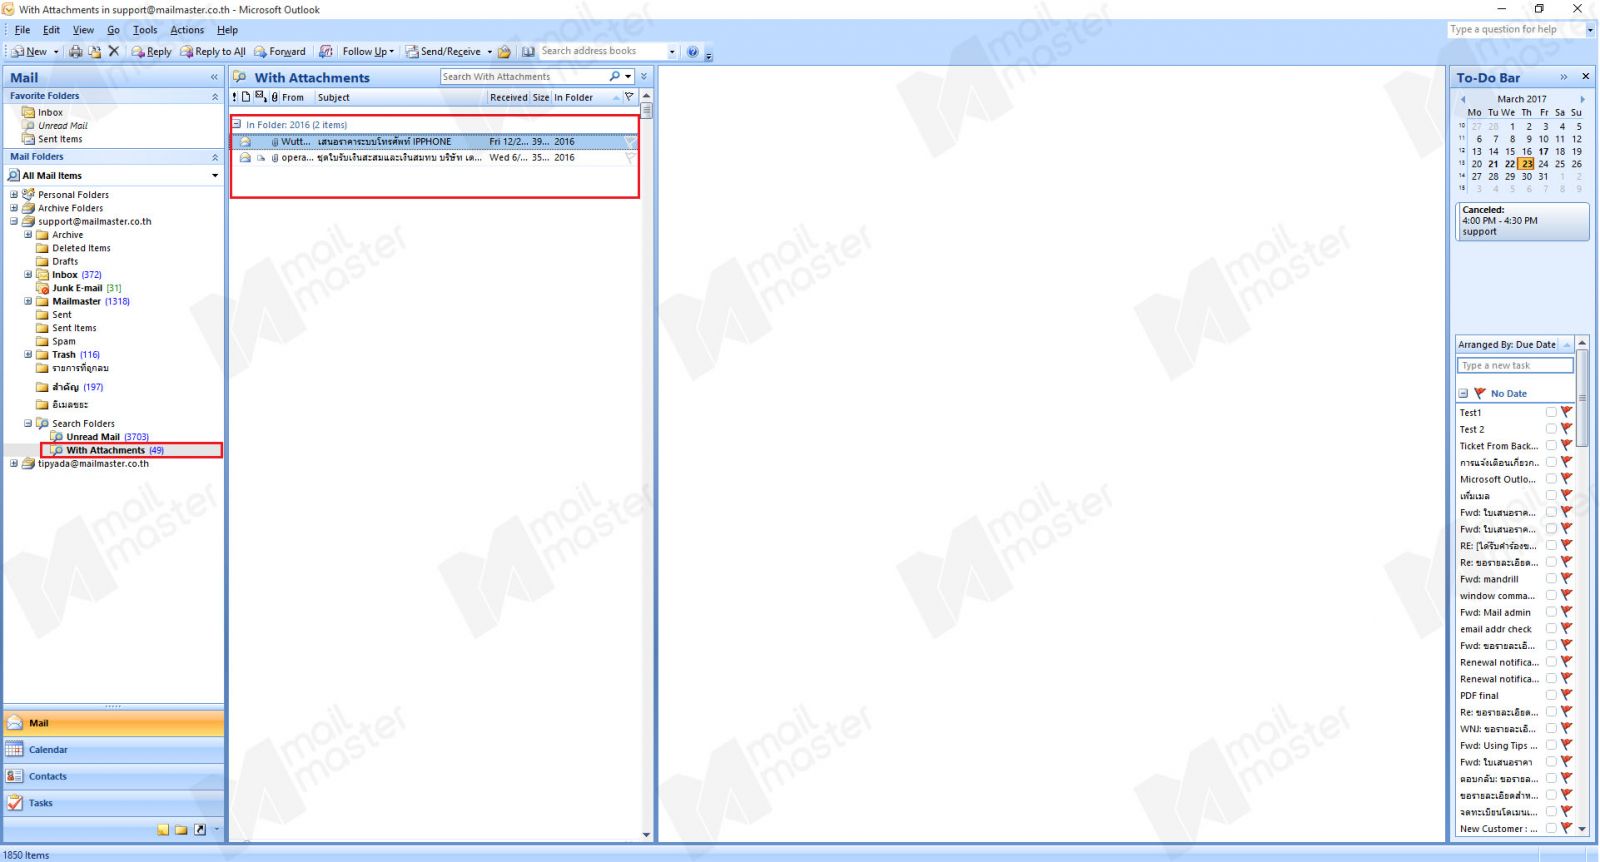Click the importance column header icon
This screenshot has height=862, width=1600.
pos(235,97)
